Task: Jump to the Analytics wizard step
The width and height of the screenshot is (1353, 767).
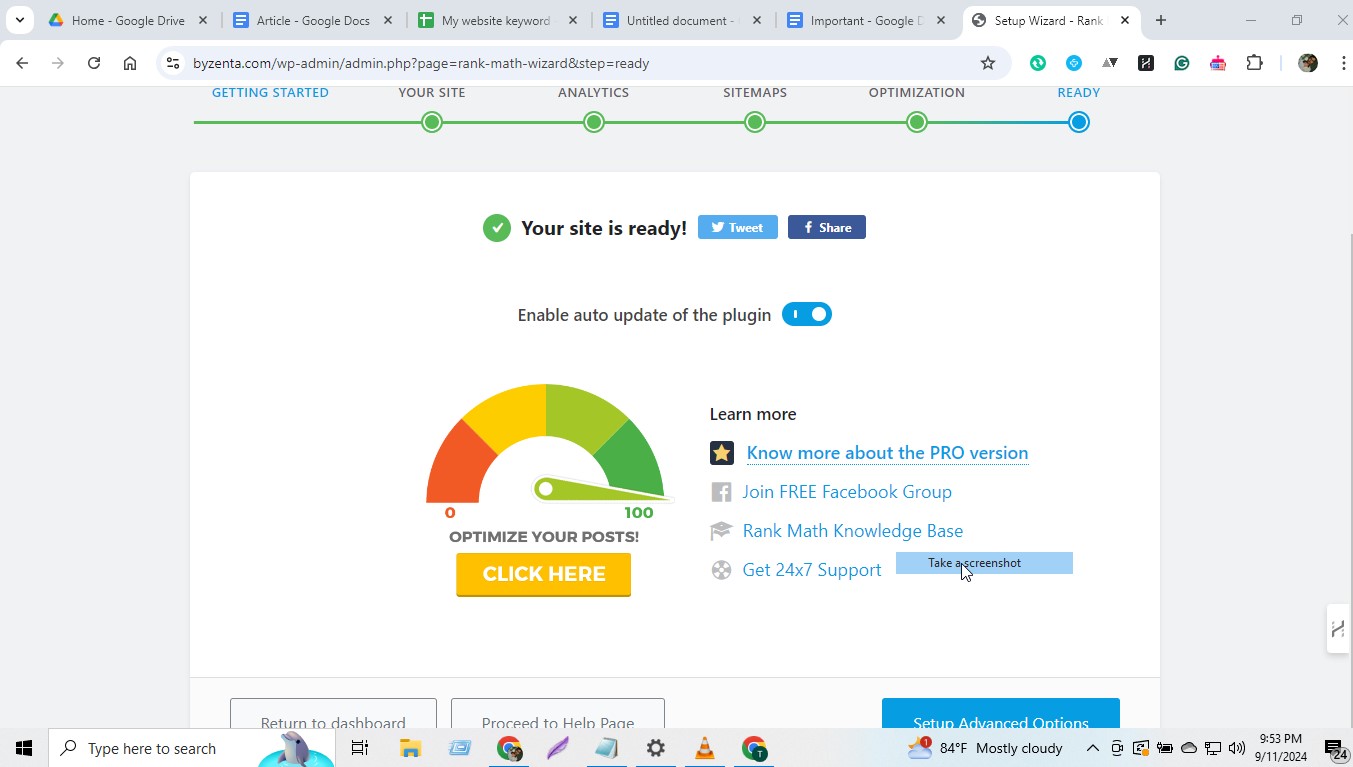Action: [x=594, y=122]
